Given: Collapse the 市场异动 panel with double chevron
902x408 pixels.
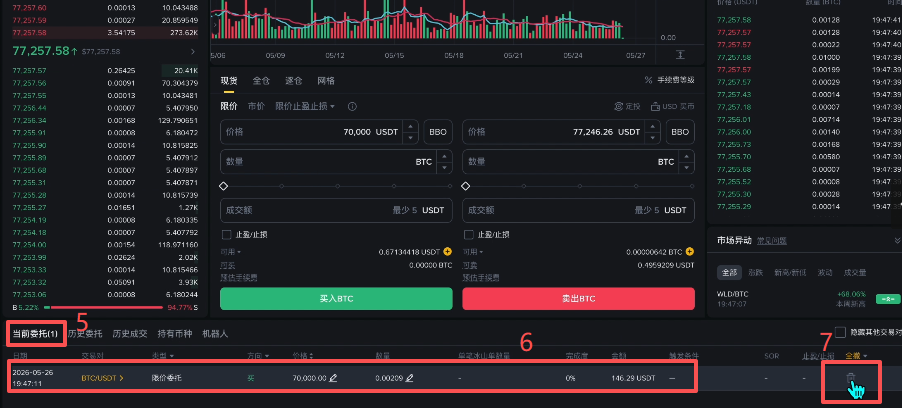Looking at the screenshot, I should (x=897, y=240).
